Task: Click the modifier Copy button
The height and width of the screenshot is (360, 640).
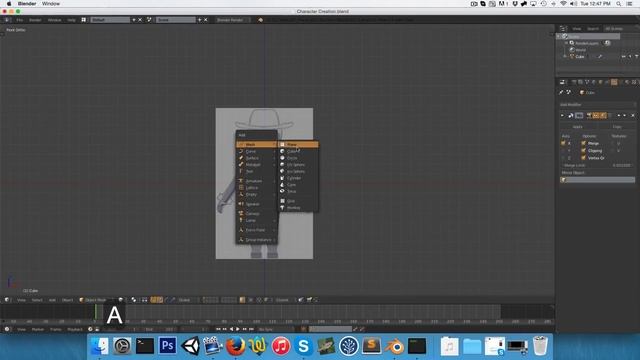Action: (x=617, y=127)
